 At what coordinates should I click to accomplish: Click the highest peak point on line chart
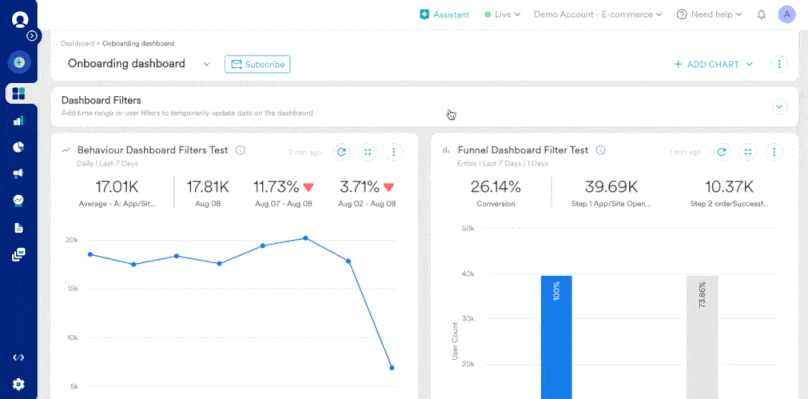tap(306, 238)
